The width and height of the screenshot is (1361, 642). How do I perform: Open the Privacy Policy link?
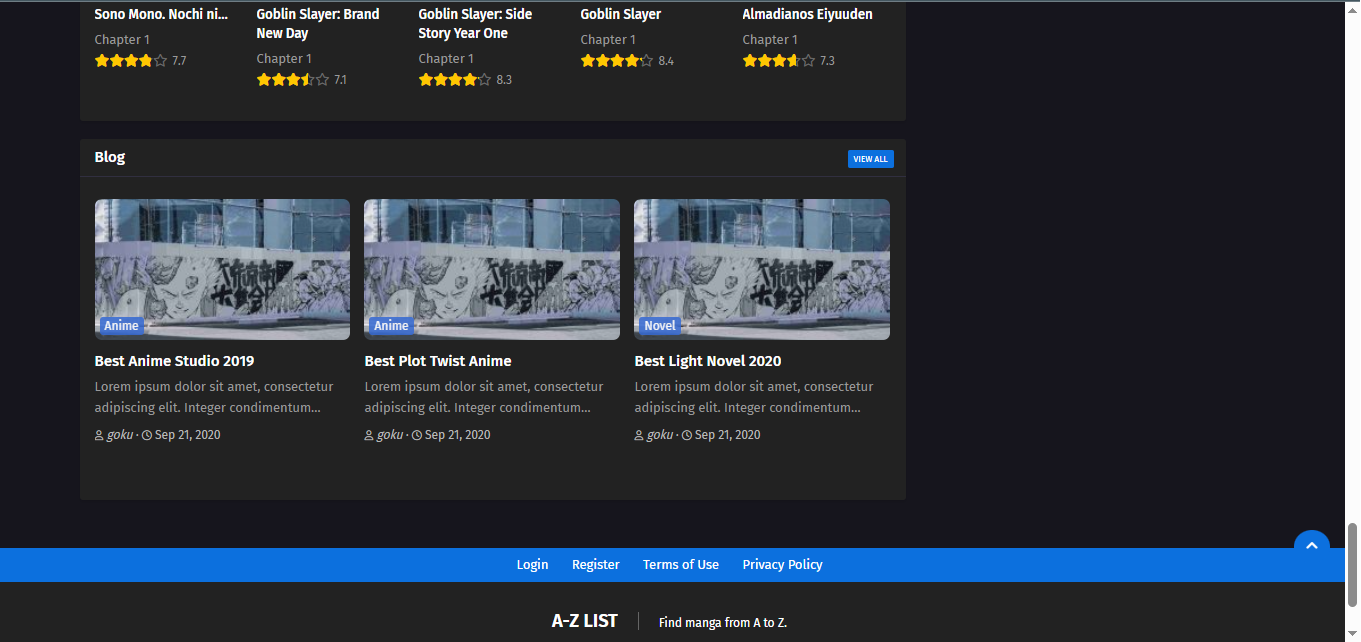(x=782, y=565)
